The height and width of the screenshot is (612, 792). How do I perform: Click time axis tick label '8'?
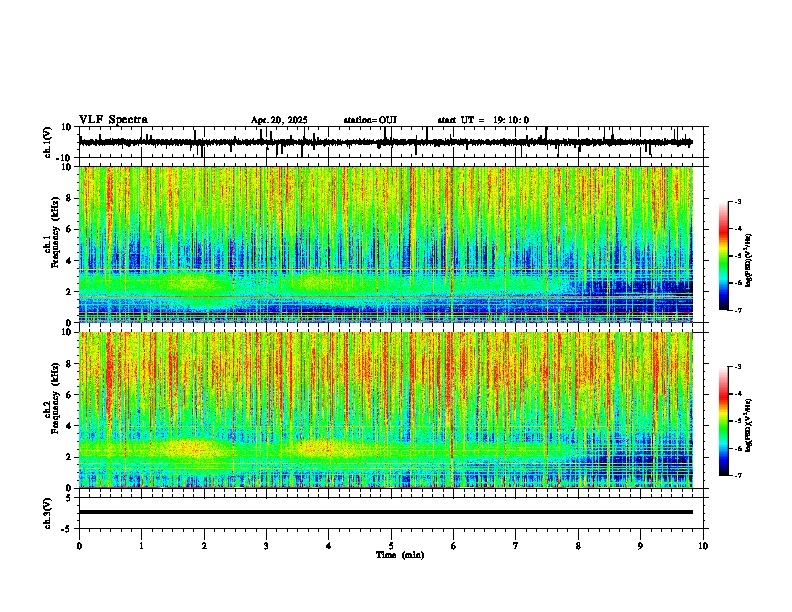[578, 546]
